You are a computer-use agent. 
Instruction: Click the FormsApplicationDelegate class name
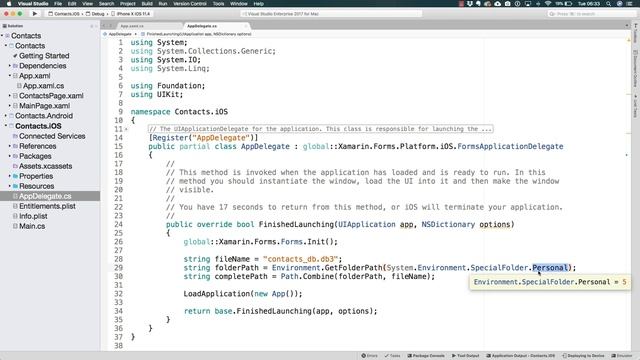click(x=510, y=147)
